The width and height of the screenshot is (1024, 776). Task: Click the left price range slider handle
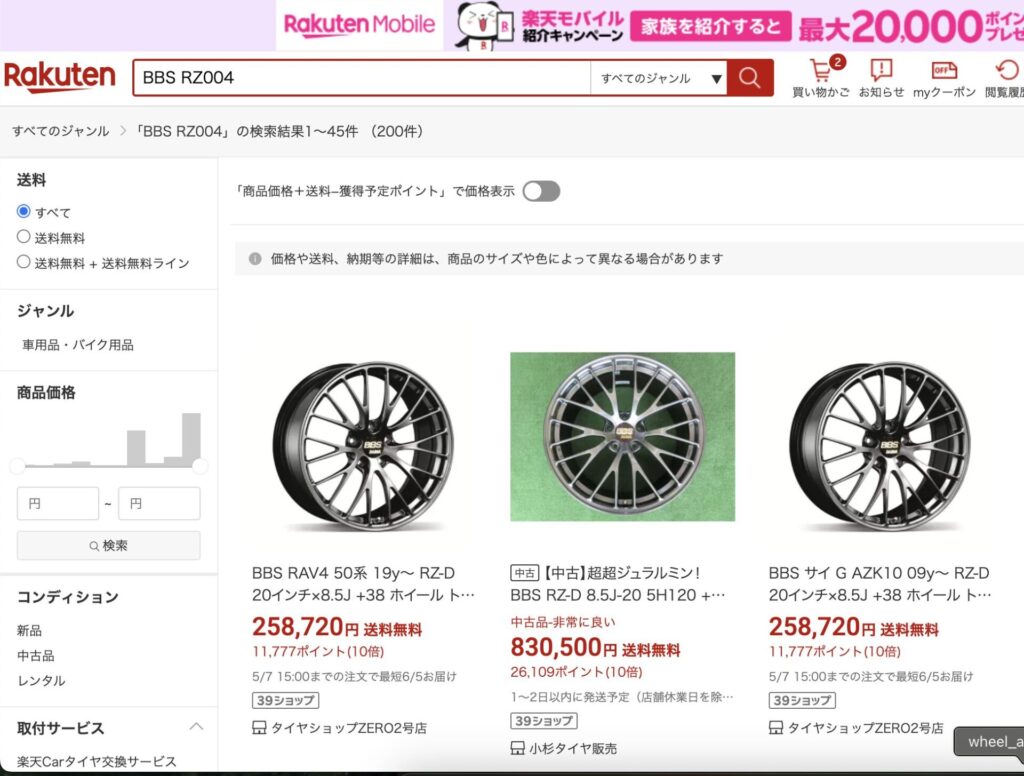click(x=18, y=466)
